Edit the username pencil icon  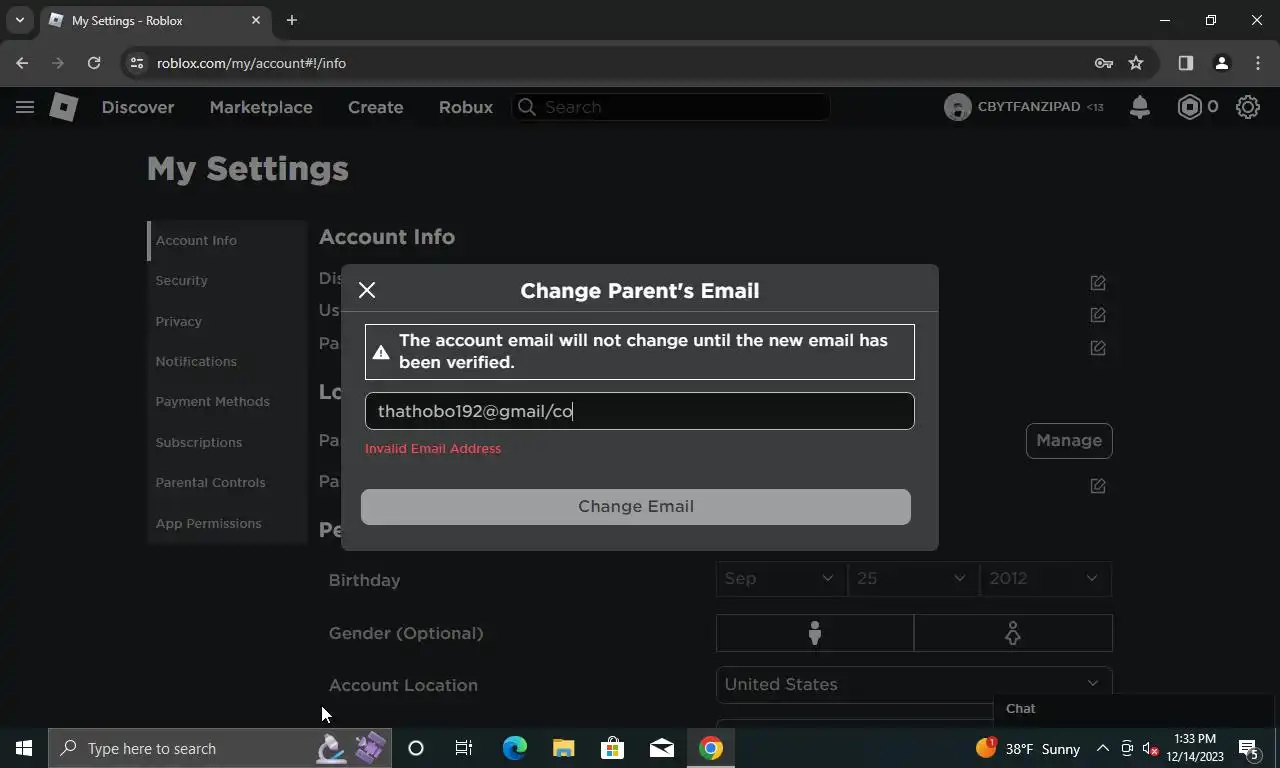(x=1098, y=315)
